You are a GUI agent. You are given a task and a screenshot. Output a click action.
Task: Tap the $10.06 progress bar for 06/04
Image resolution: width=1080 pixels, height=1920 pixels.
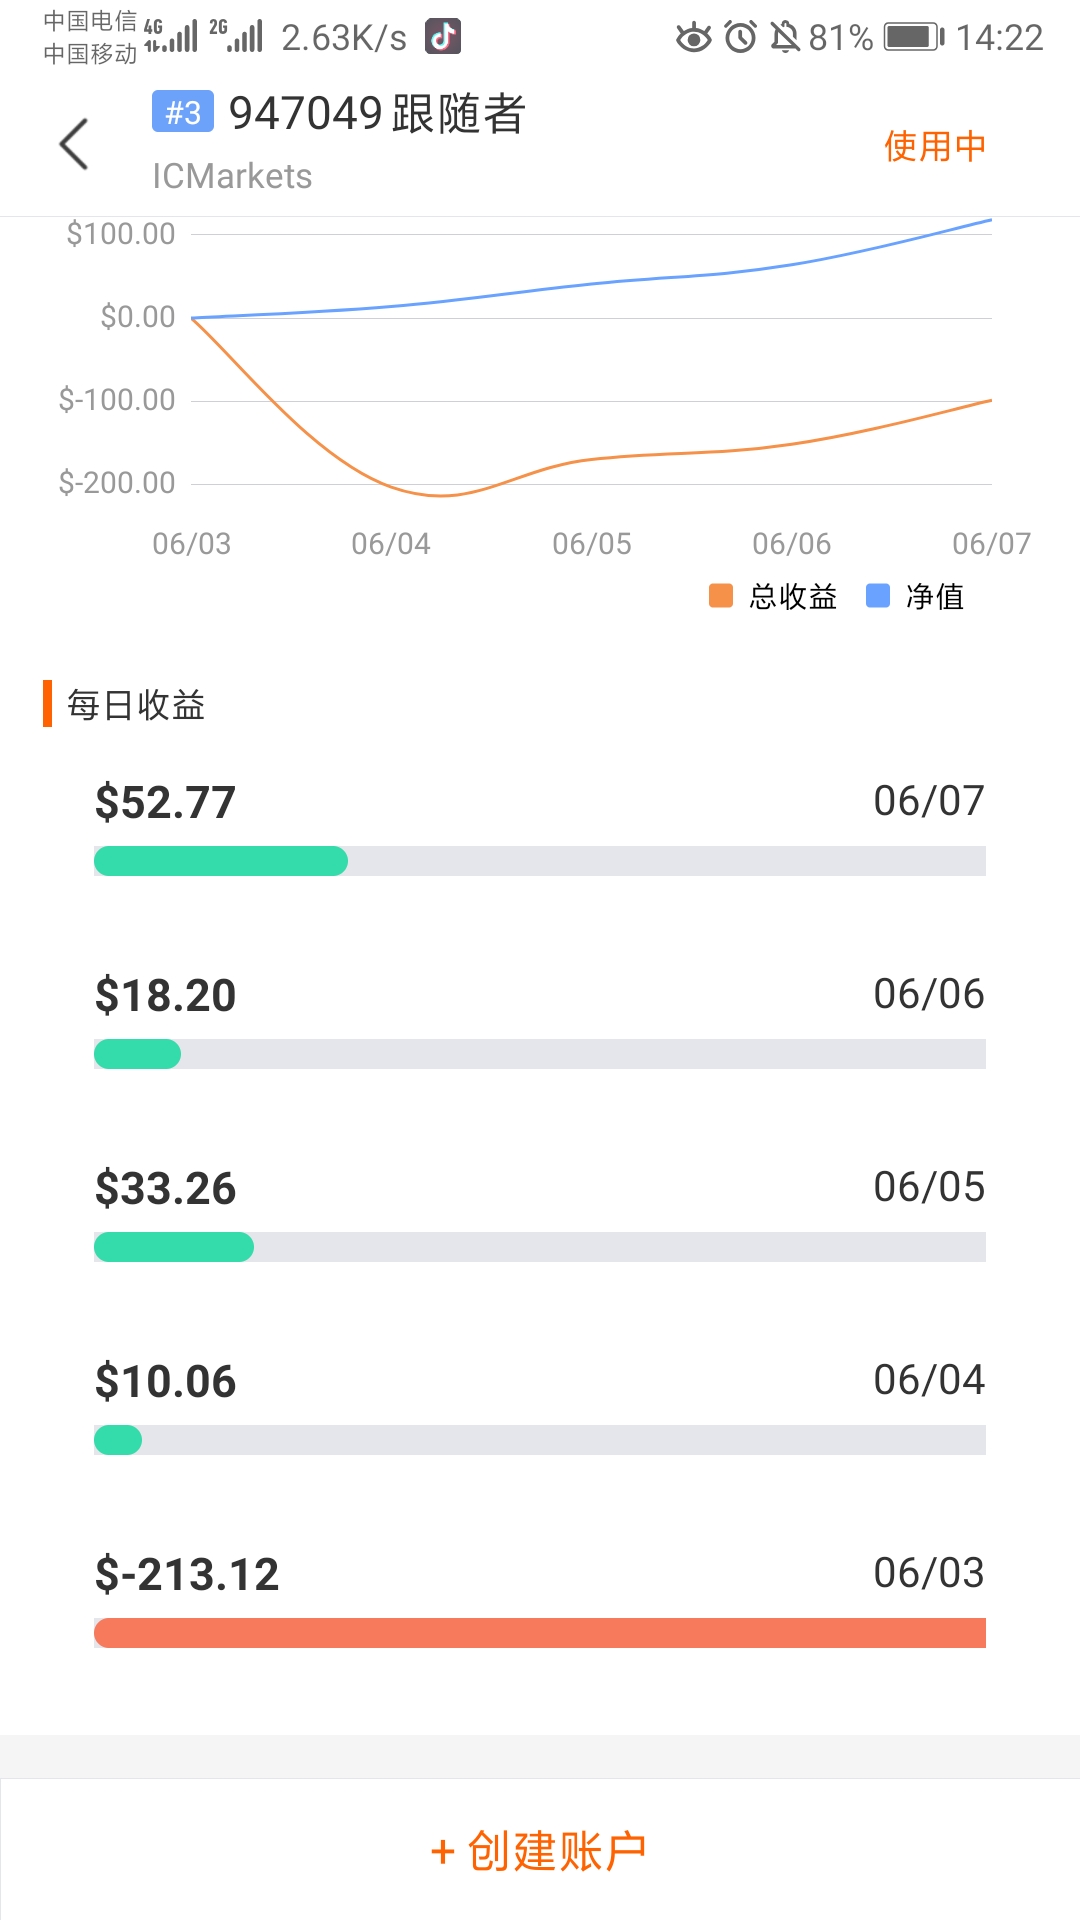tap(540, 1440)
